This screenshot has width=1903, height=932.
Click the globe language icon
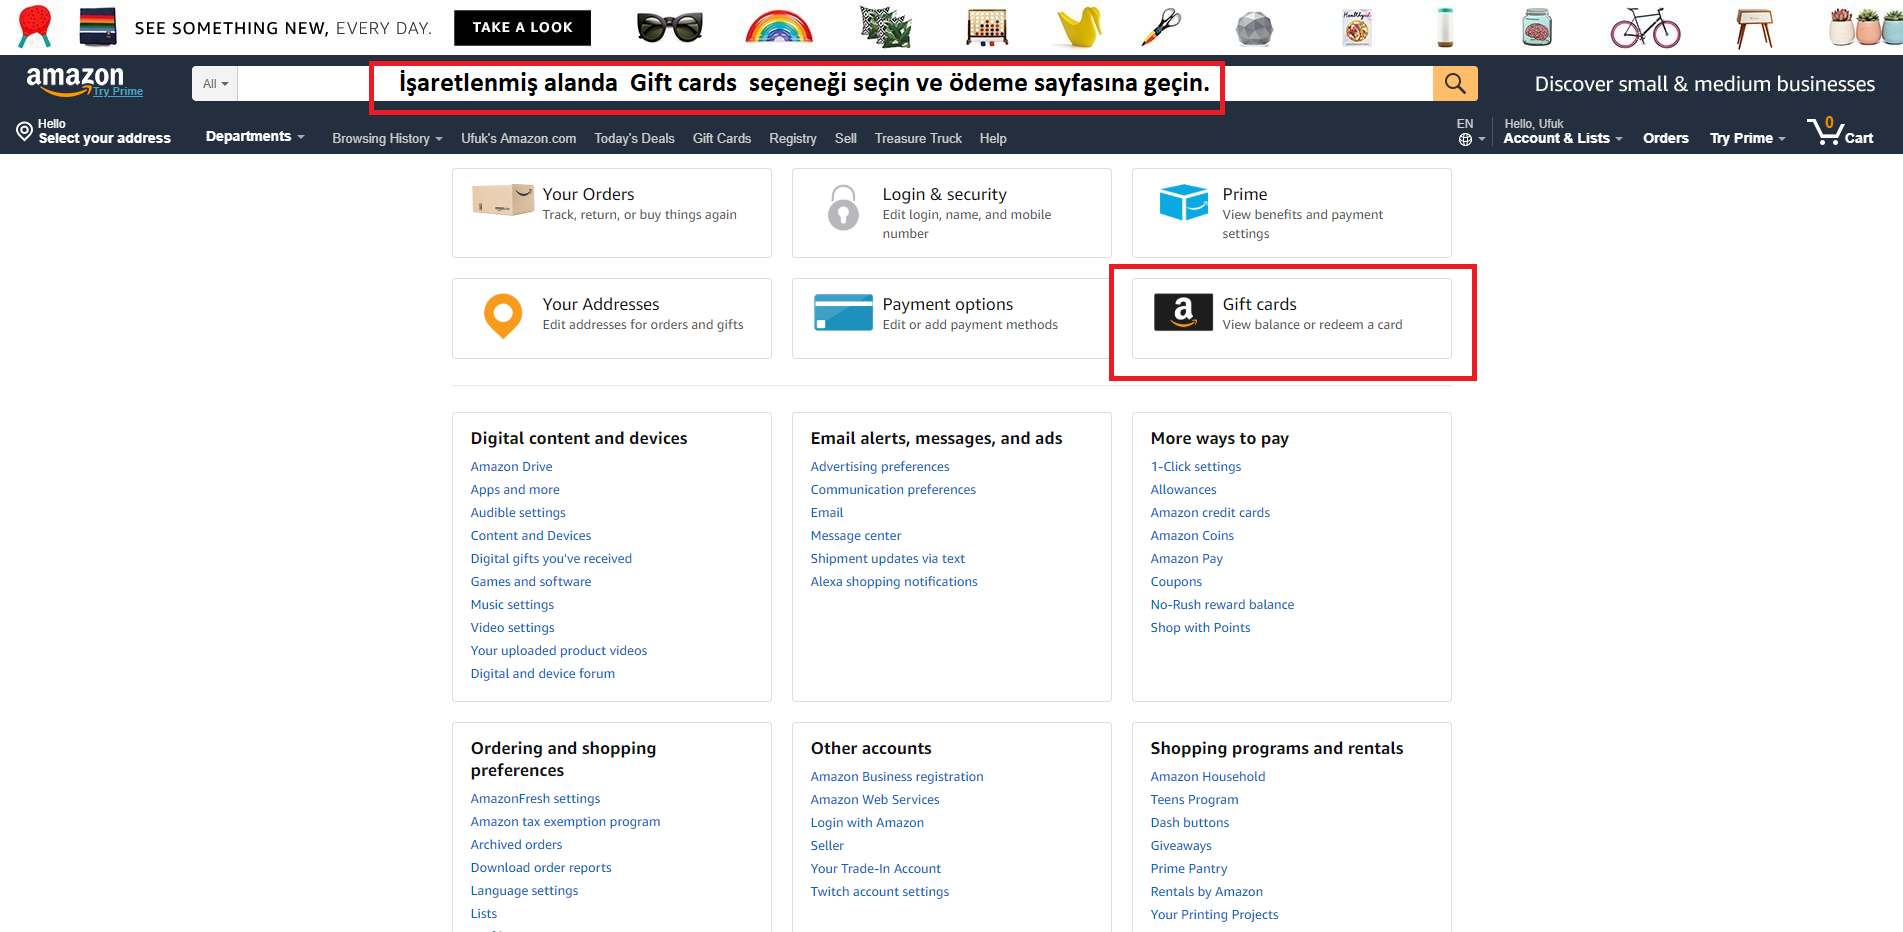click(1465, 139)
